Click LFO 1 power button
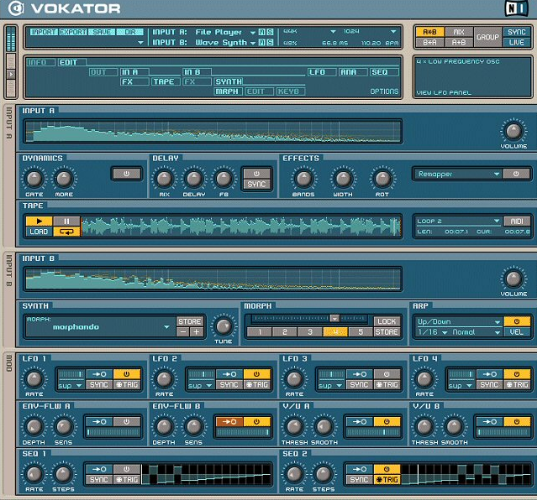Image resolution: width=538 pixels, height=500 pixels. point(127,374)
